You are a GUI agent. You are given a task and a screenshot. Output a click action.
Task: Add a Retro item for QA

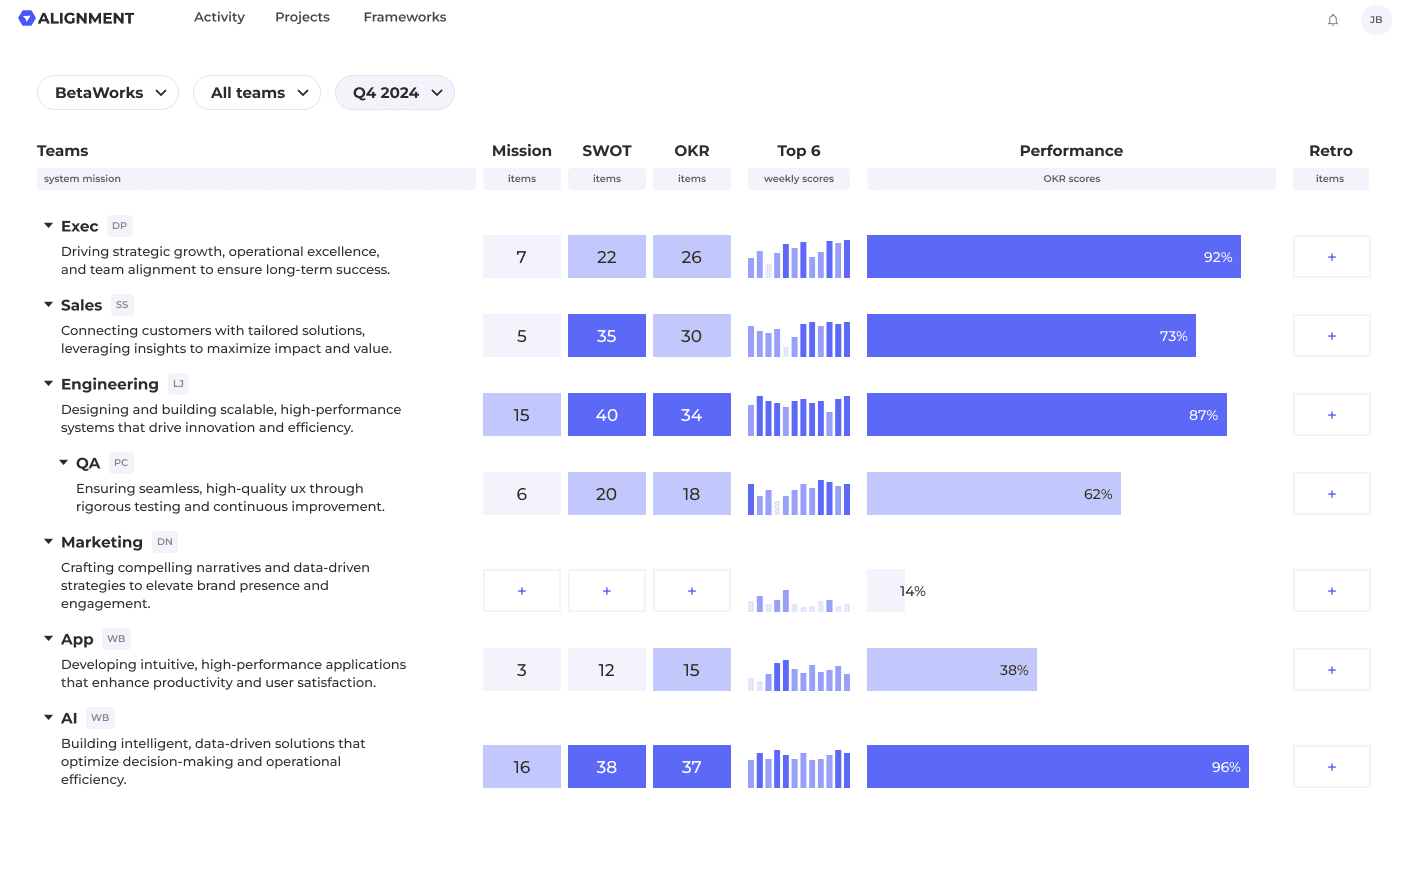1332,494
